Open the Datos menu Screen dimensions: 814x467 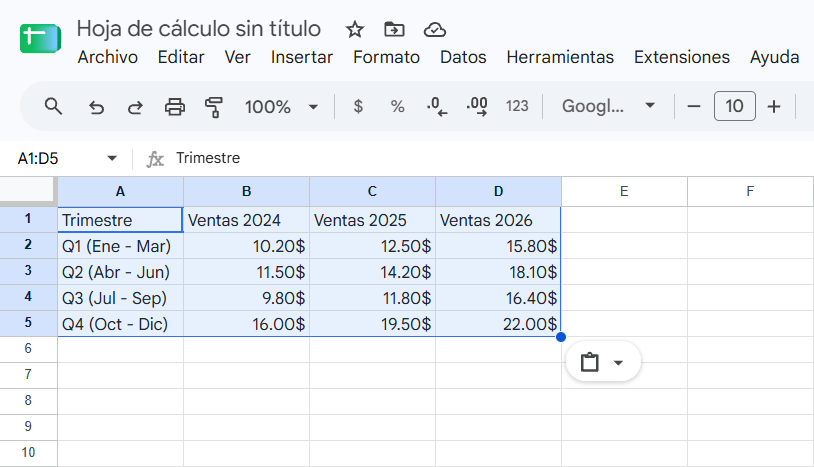463,57
